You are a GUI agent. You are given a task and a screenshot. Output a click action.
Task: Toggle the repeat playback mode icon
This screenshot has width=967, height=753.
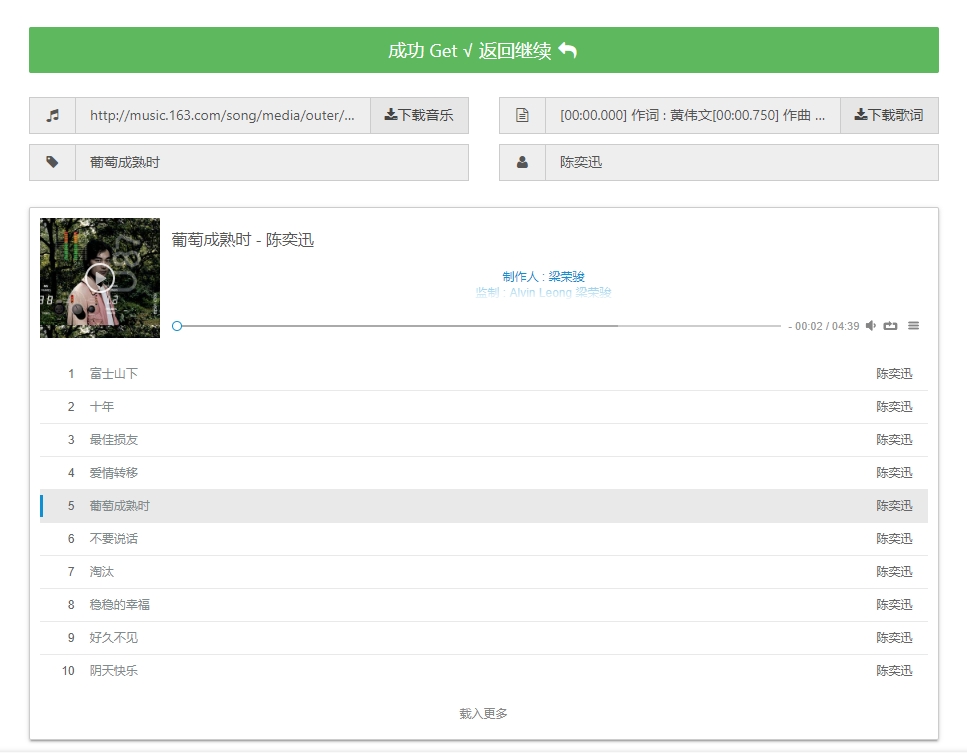point(892,325)
